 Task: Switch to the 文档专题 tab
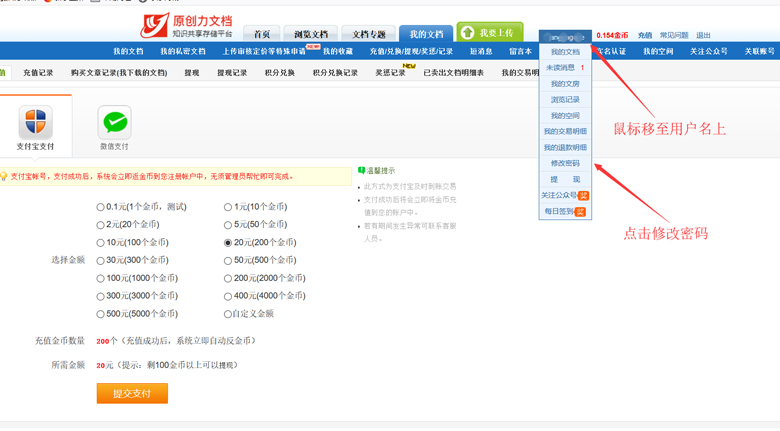click(x=369, y=34)
